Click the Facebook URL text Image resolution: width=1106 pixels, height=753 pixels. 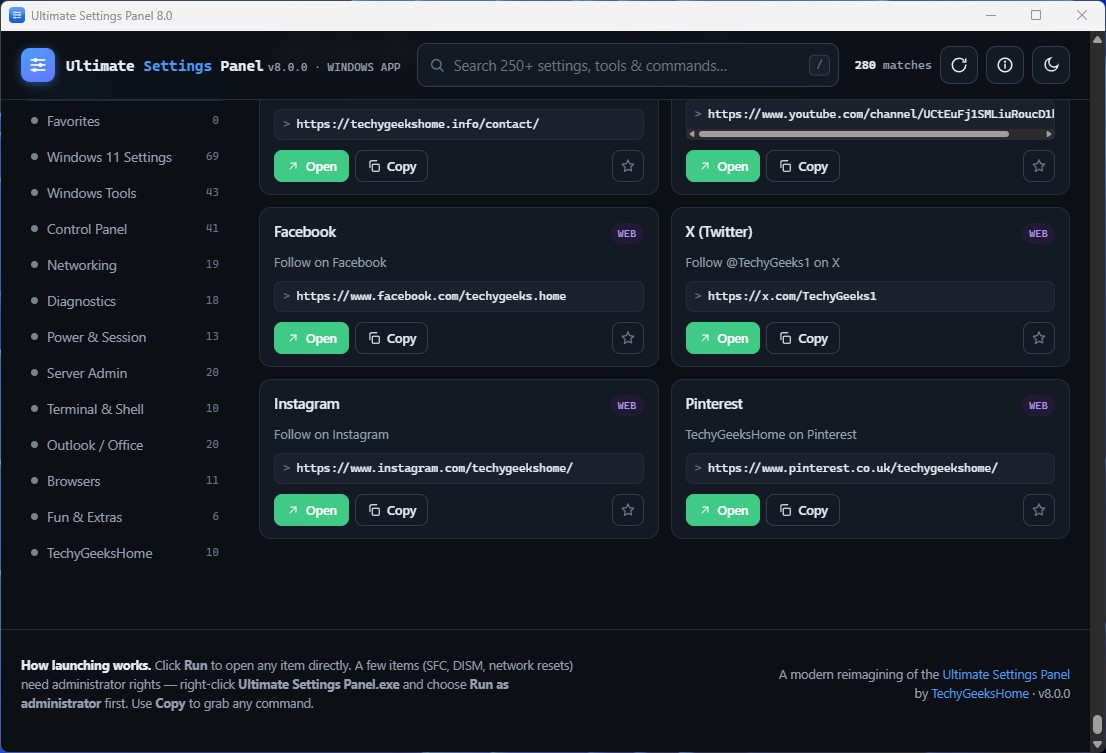pos(430,296)
